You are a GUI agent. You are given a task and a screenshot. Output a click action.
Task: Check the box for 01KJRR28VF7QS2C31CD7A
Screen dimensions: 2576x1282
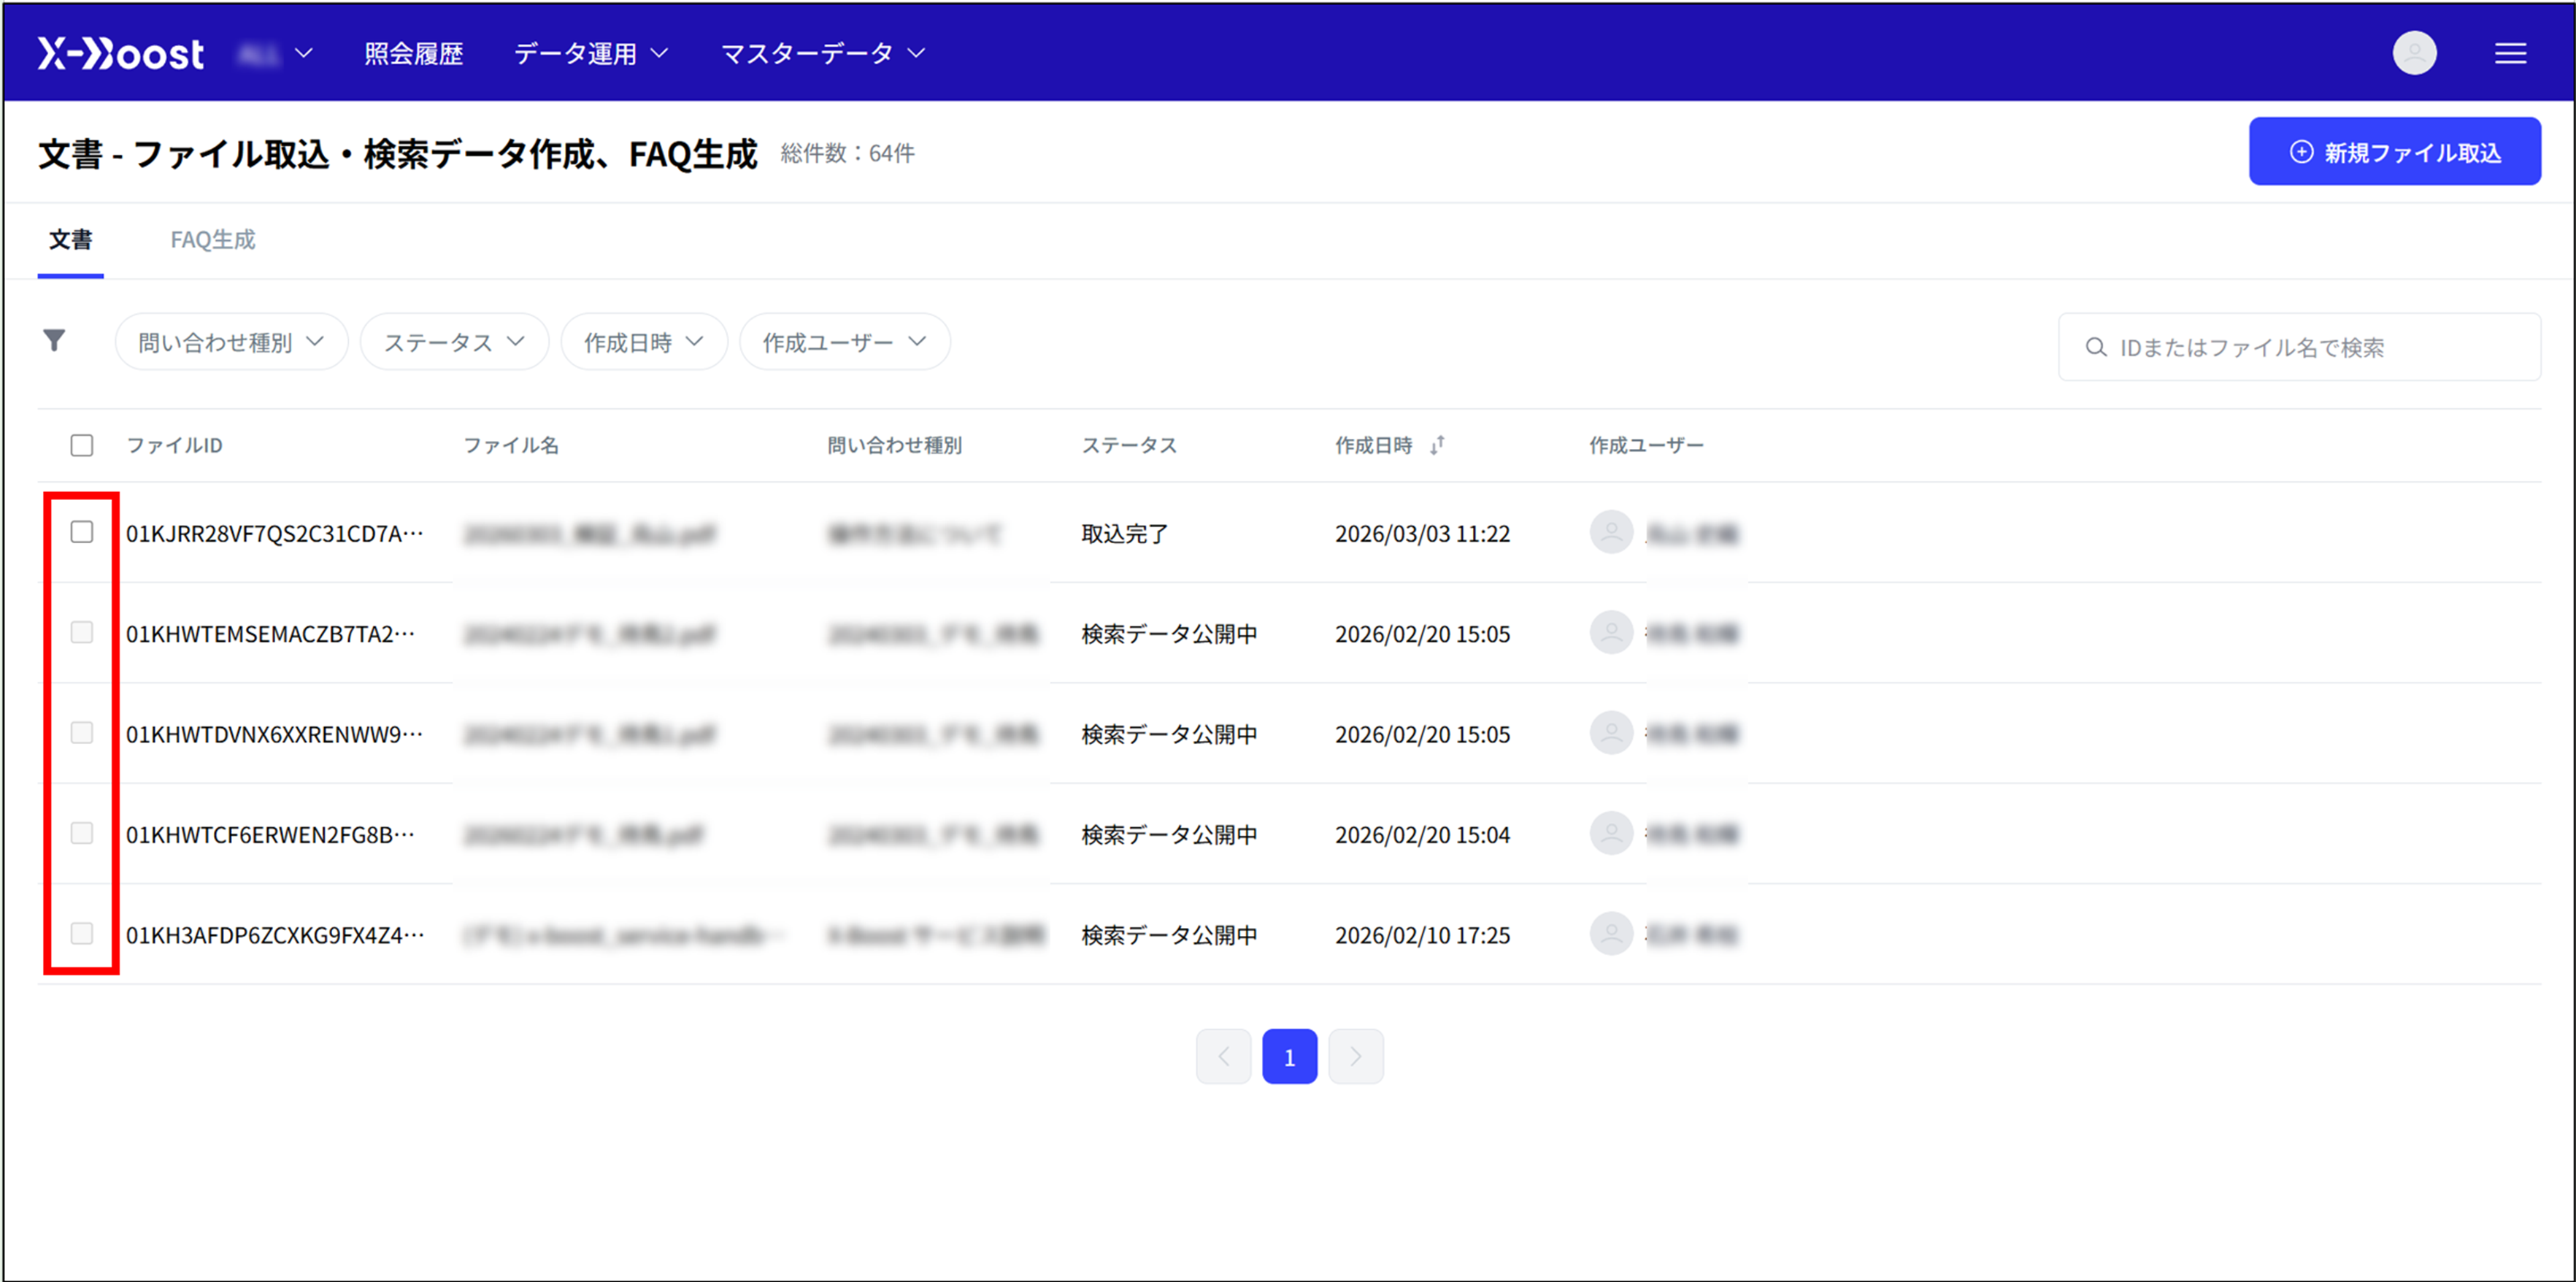(x=82, y=532)
